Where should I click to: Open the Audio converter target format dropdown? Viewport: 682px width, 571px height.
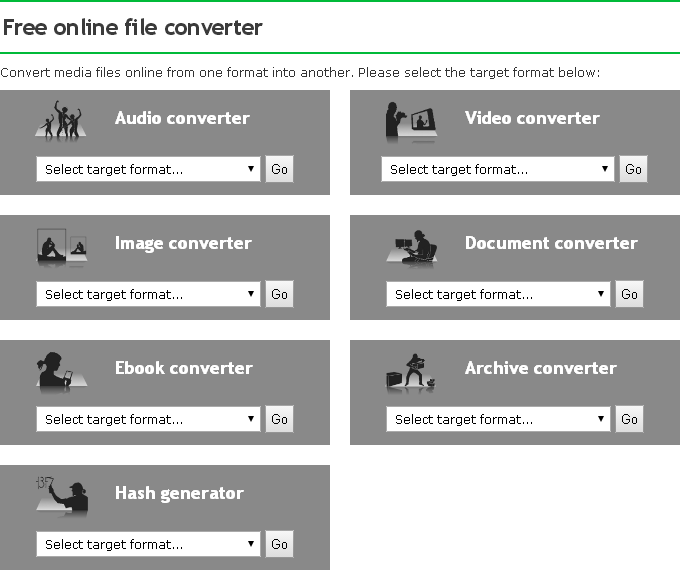pos(148,169)
